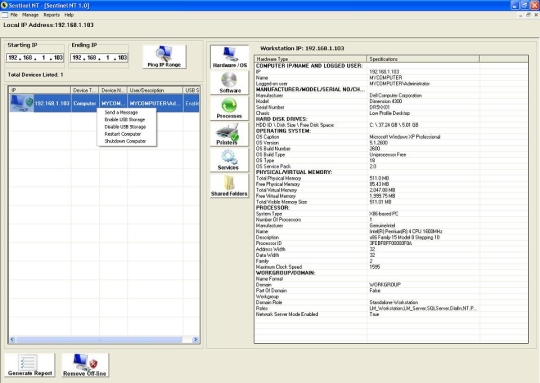540x383 pixels.
Task: Click the Hardware Type column header
Action: click(311, 59)
